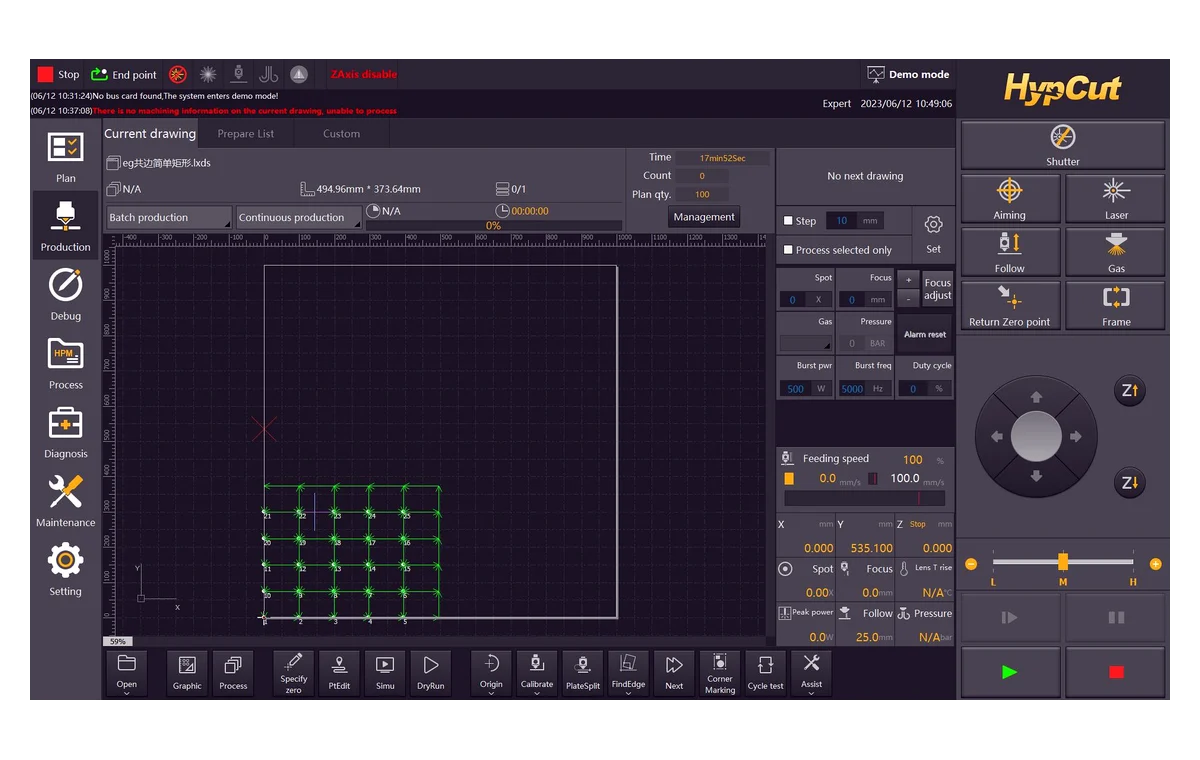Click the DryRun tool
Viewport: 1200px width, 760px height.
pos(431,673)
